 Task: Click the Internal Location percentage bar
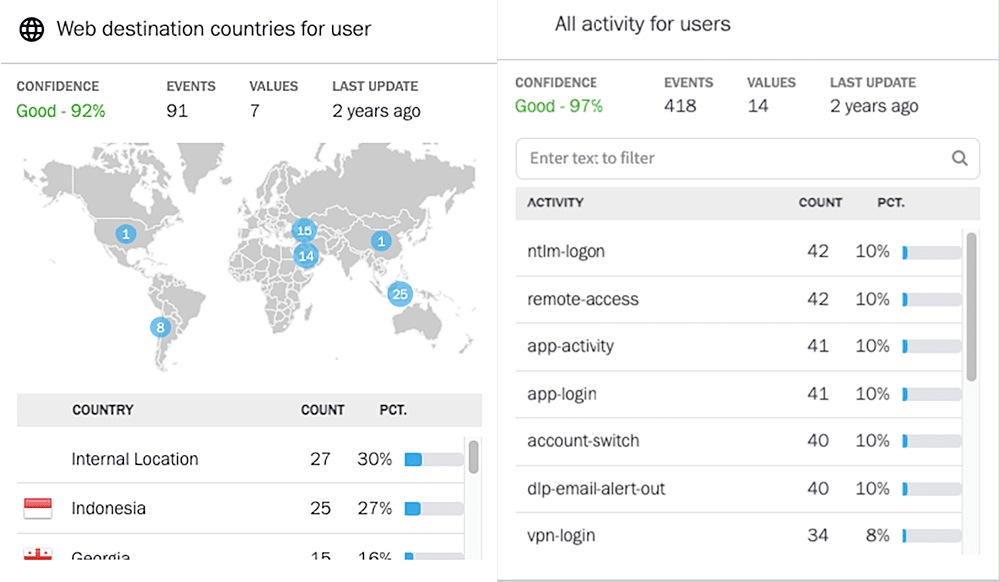click(x=434, y=460)
